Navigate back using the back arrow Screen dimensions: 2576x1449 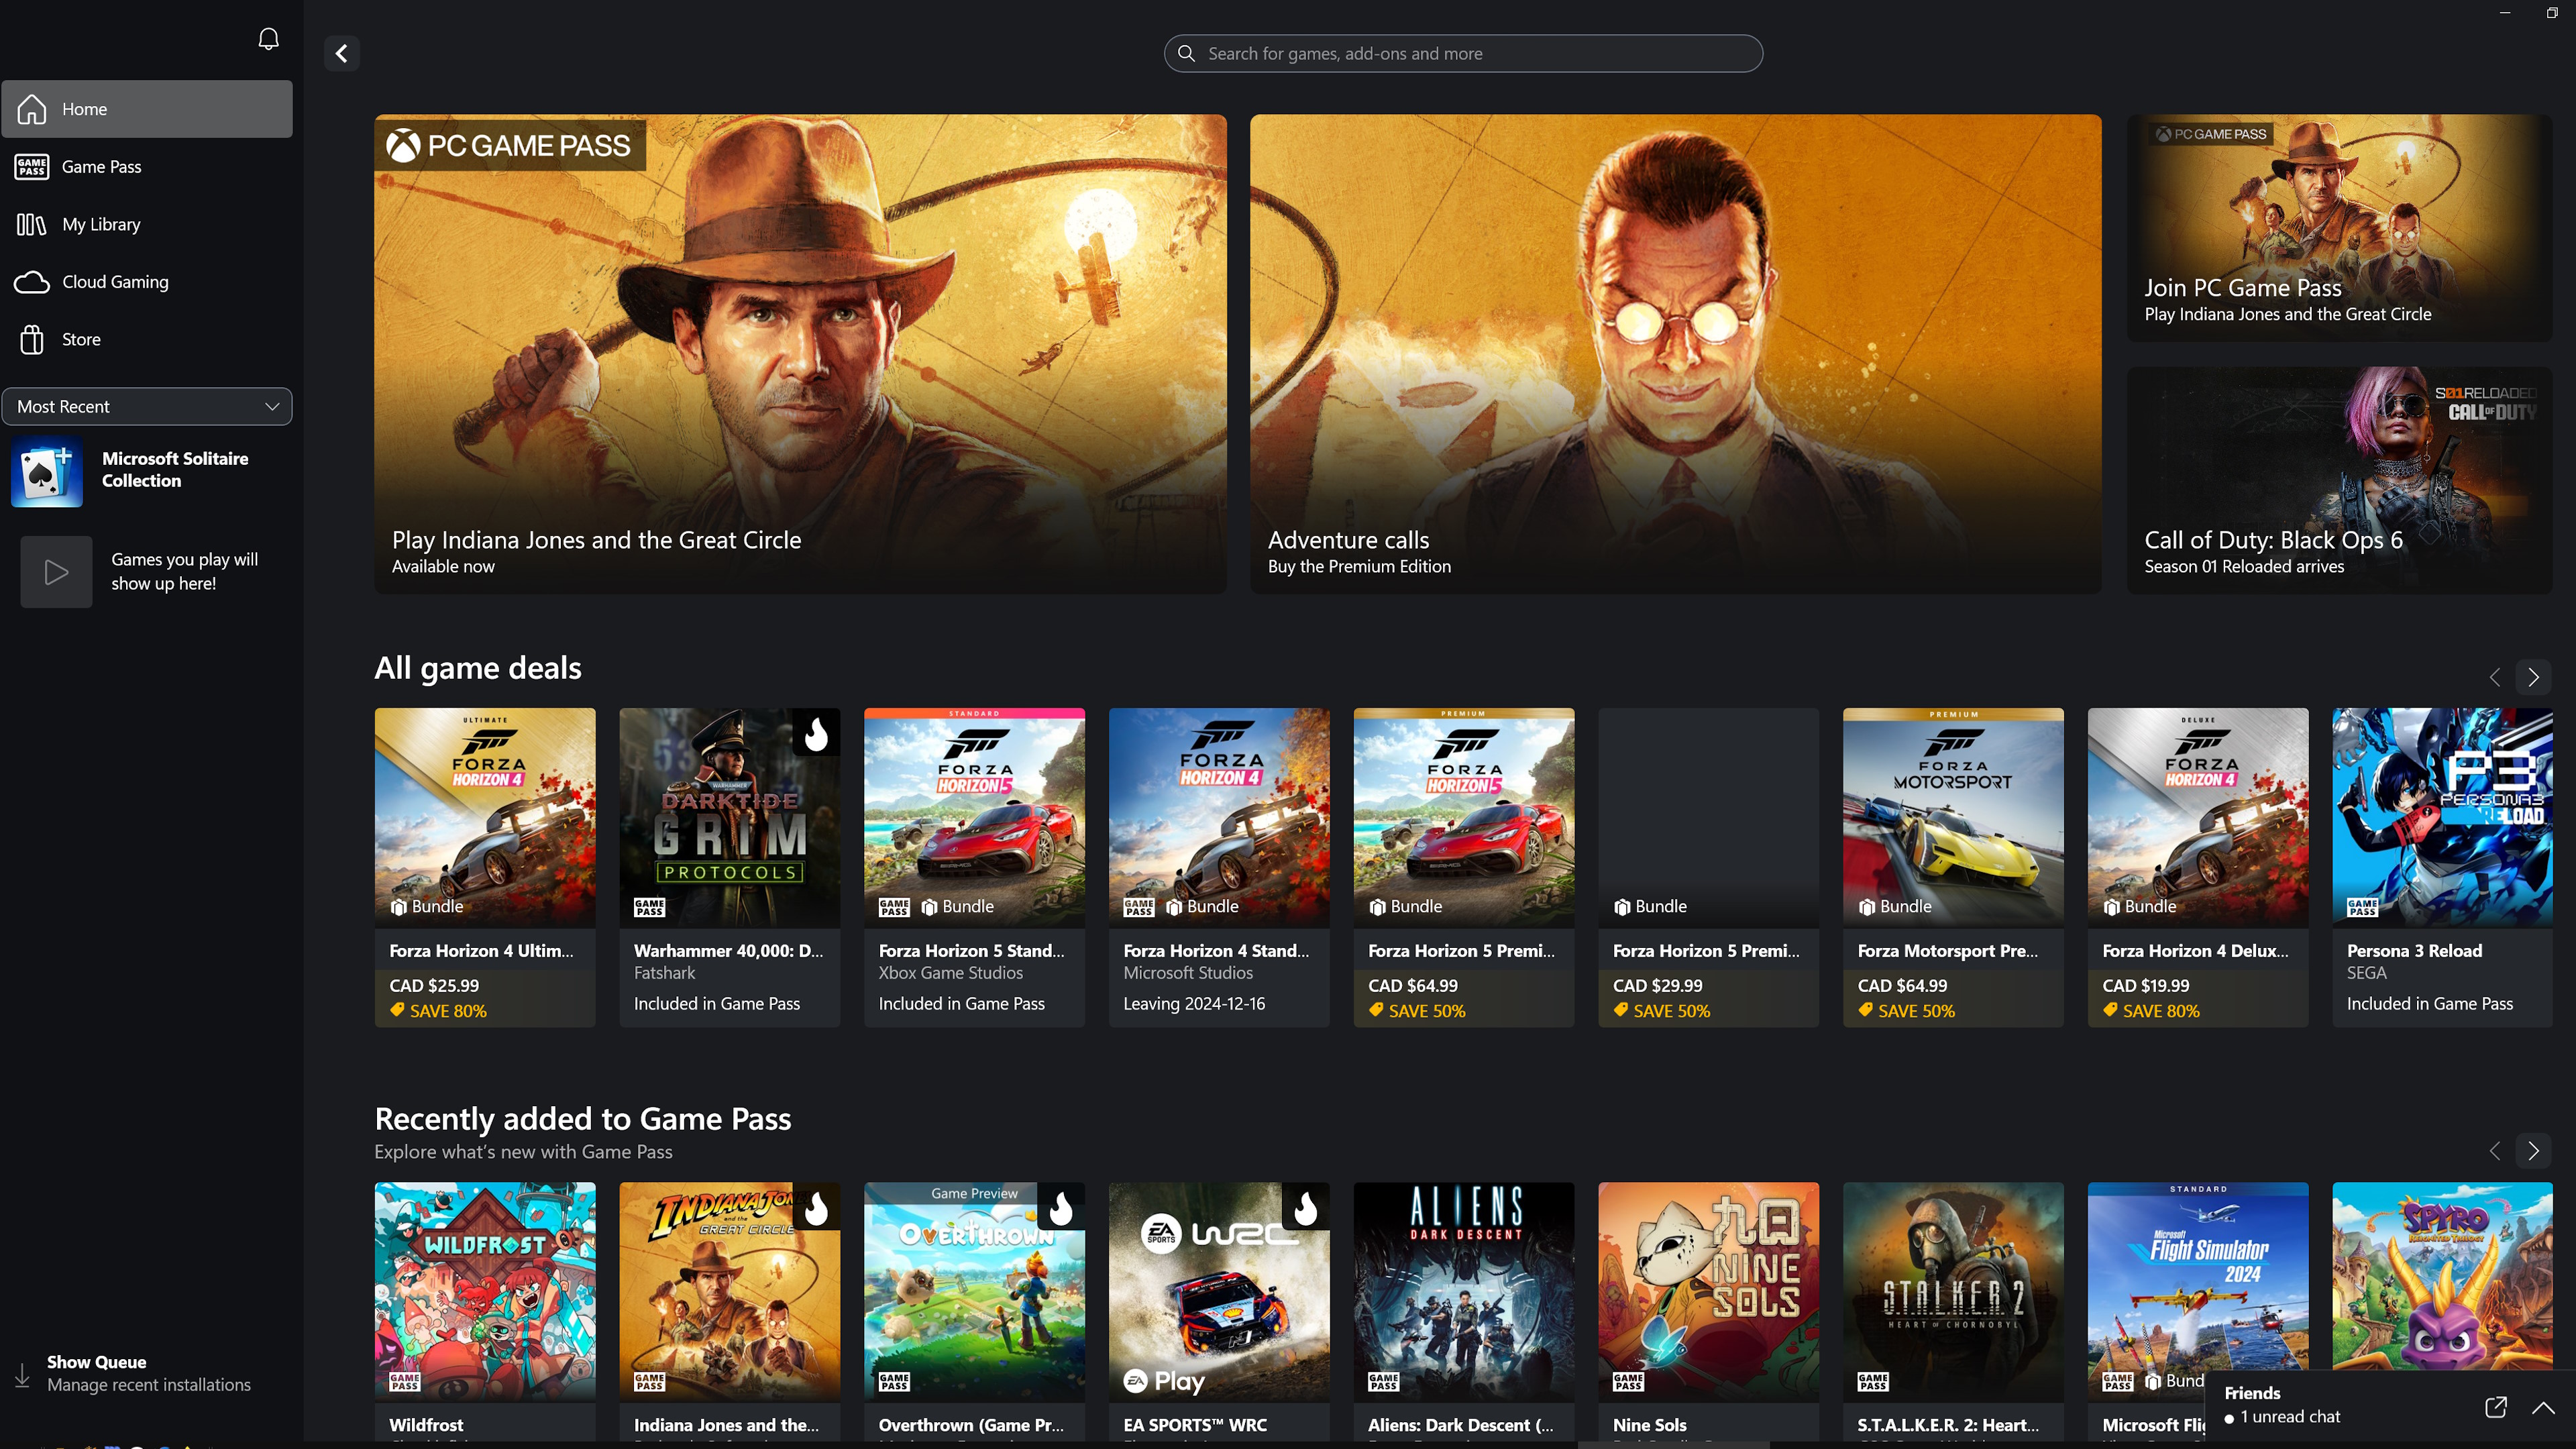click(x=340, y=53)
